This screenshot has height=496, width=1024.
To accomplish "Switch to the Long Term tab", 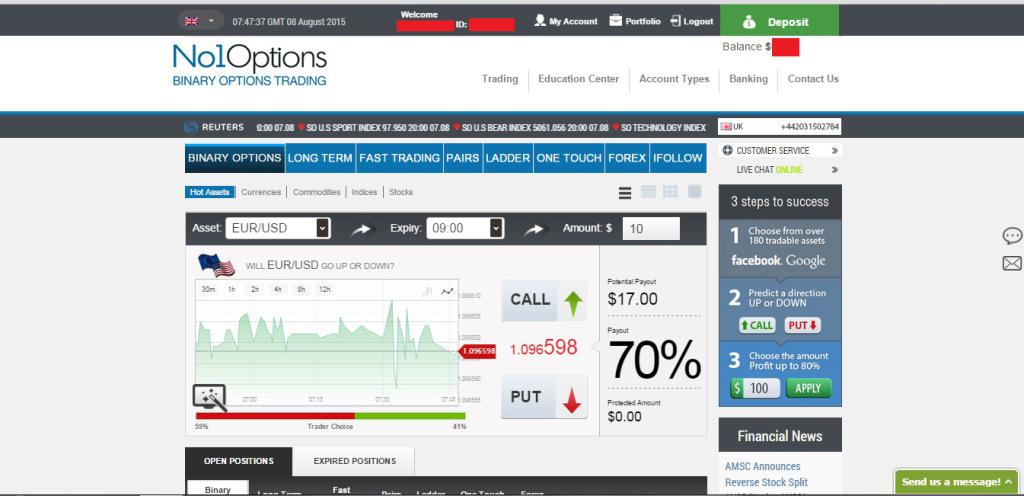I will pyautogui.click(x=320, y=158).
